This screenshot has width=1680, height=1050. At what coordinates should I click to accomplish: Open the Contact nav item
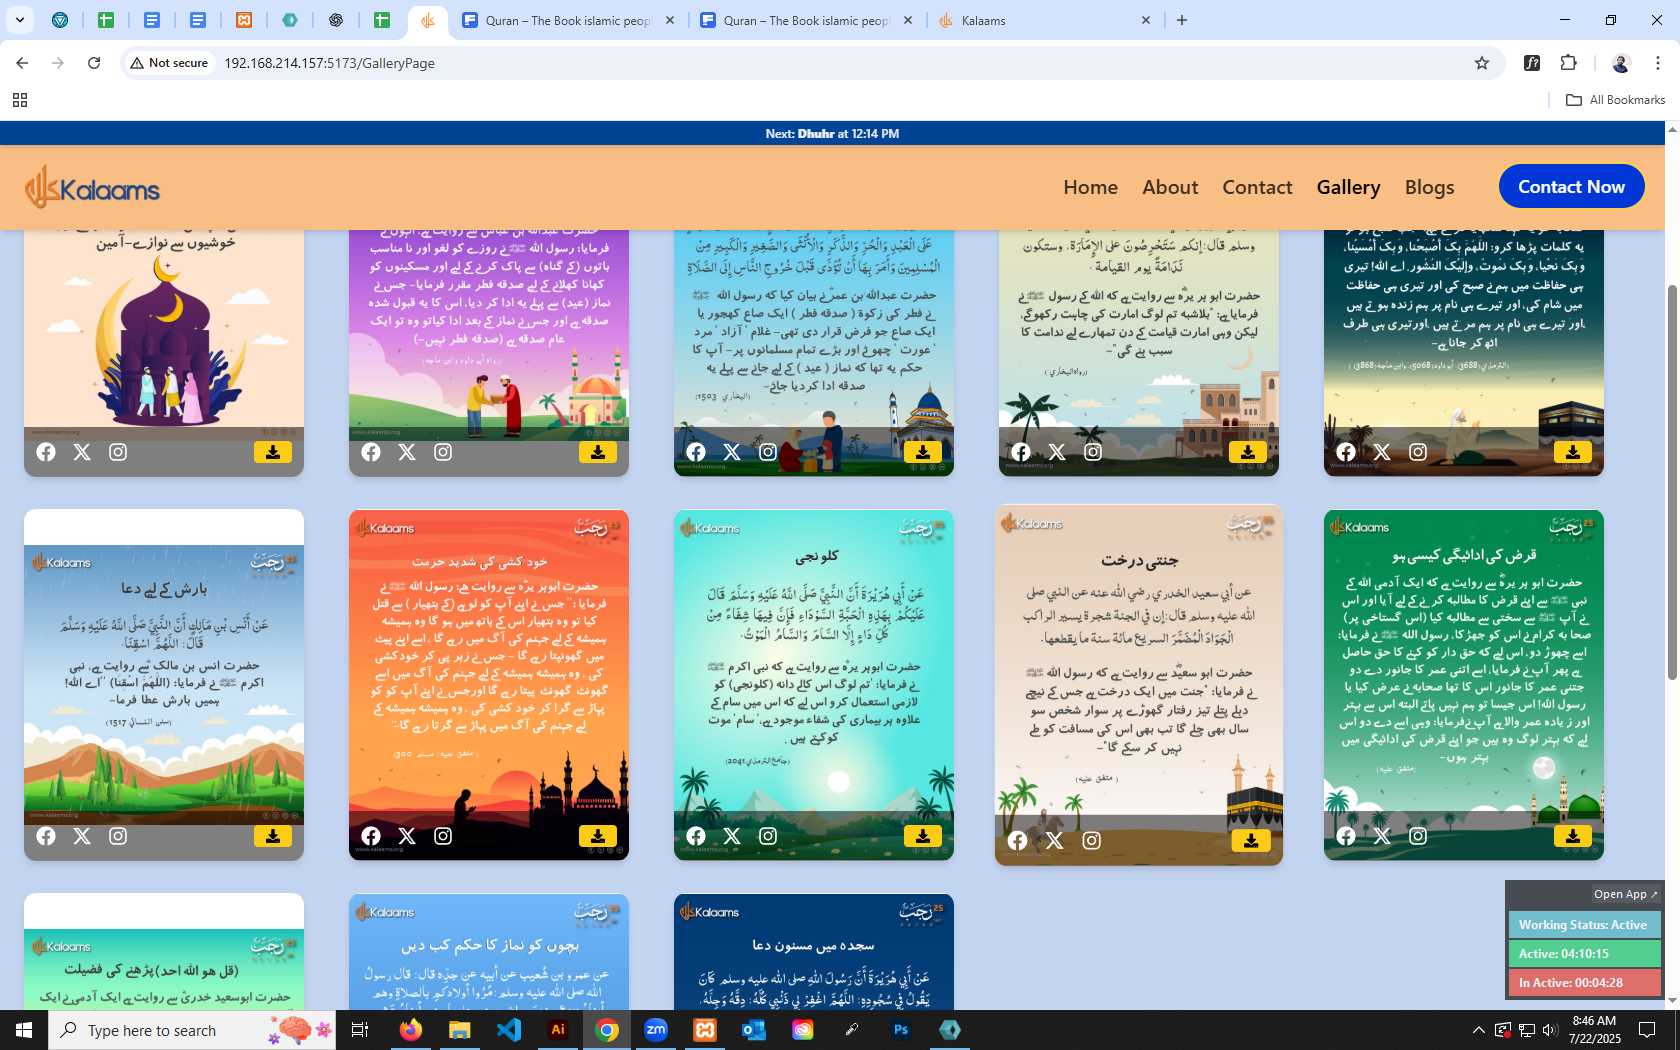tap(1257, 187)
